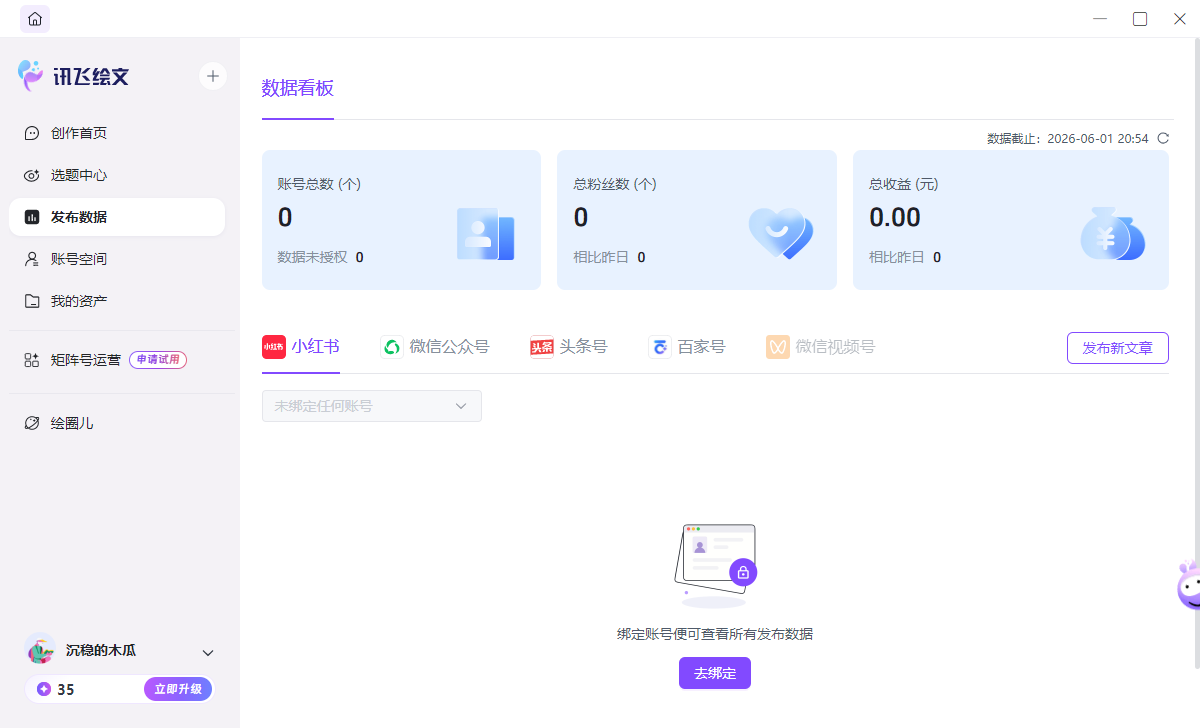Click the 立即升级 upgrade button
This screenshot has height=728, width=1200.
[178, 689]
